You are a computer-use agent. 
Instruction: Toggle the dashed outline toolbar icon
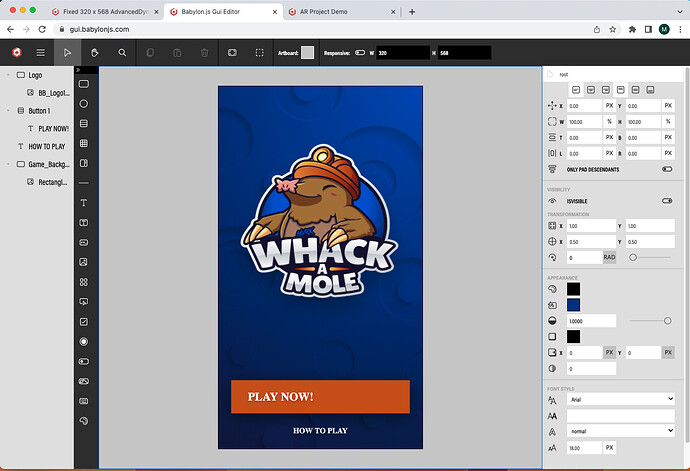260,53
